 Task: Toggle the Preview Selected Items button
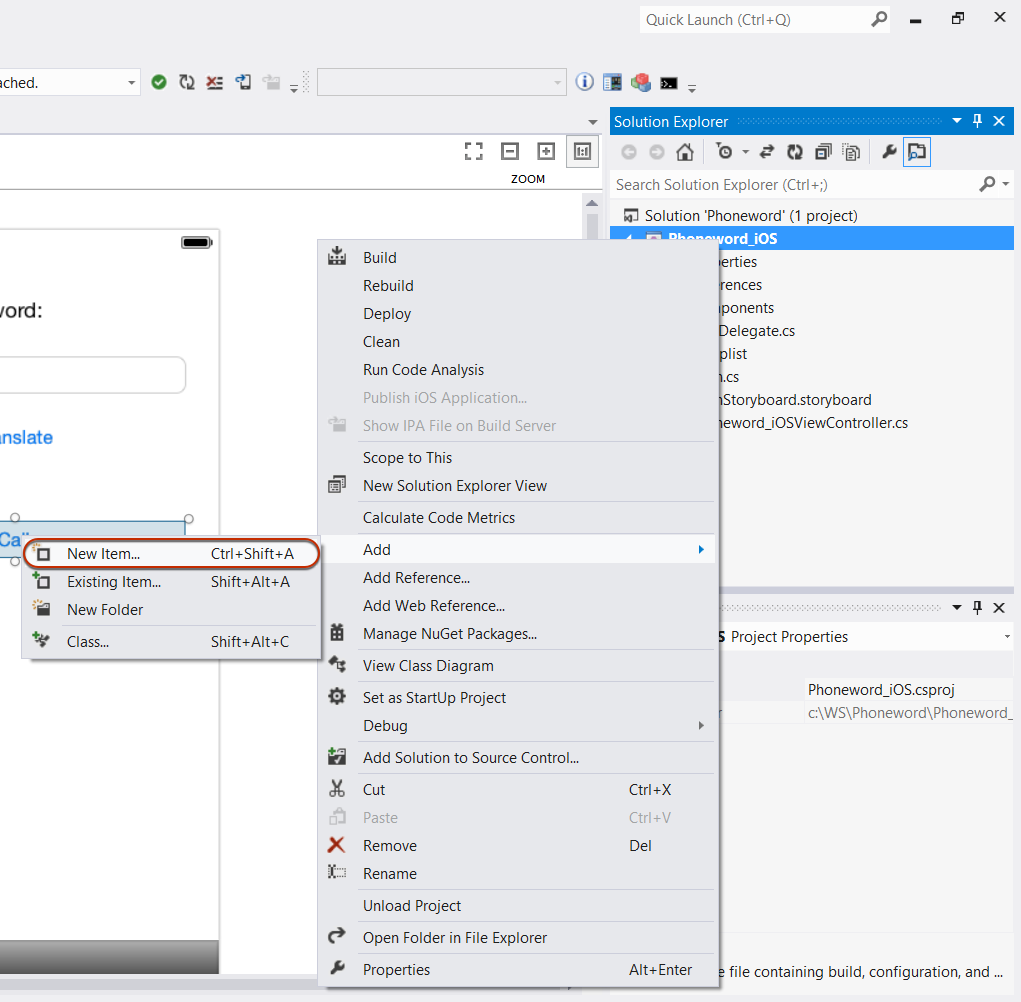pos(916,152)
